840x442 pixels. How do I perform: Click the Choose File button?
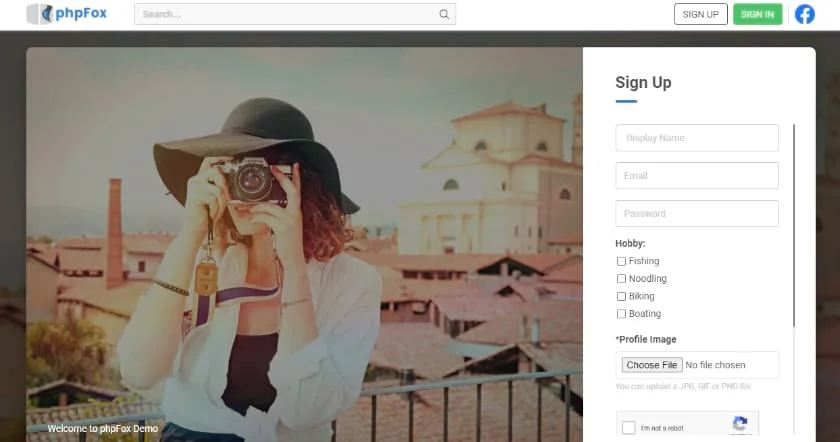click(x=651, y=365)
